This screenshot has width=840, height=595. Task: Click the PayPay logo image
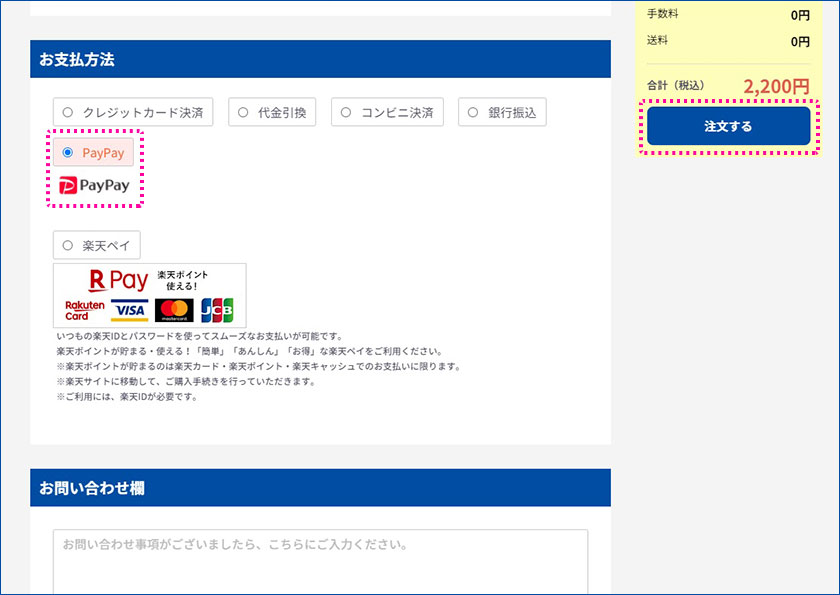(94, 185)
